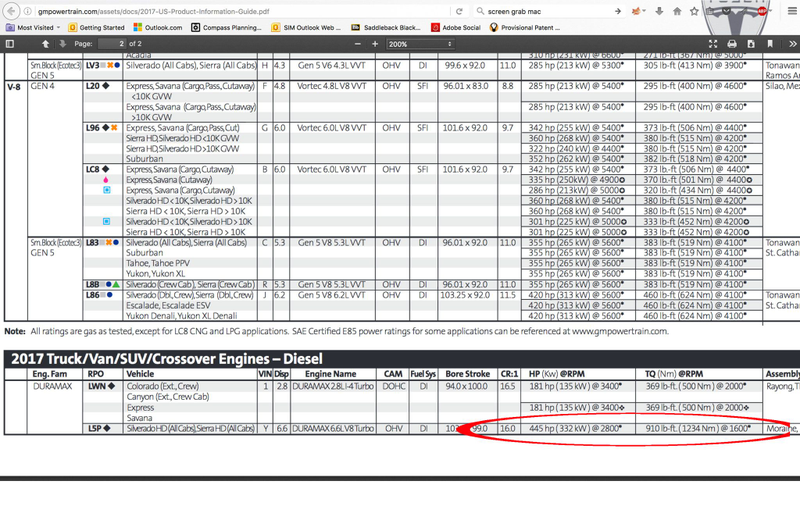
Task: Click 'Gen 5 V6 4.3L VVT' engine name
Action: [332, 65]
